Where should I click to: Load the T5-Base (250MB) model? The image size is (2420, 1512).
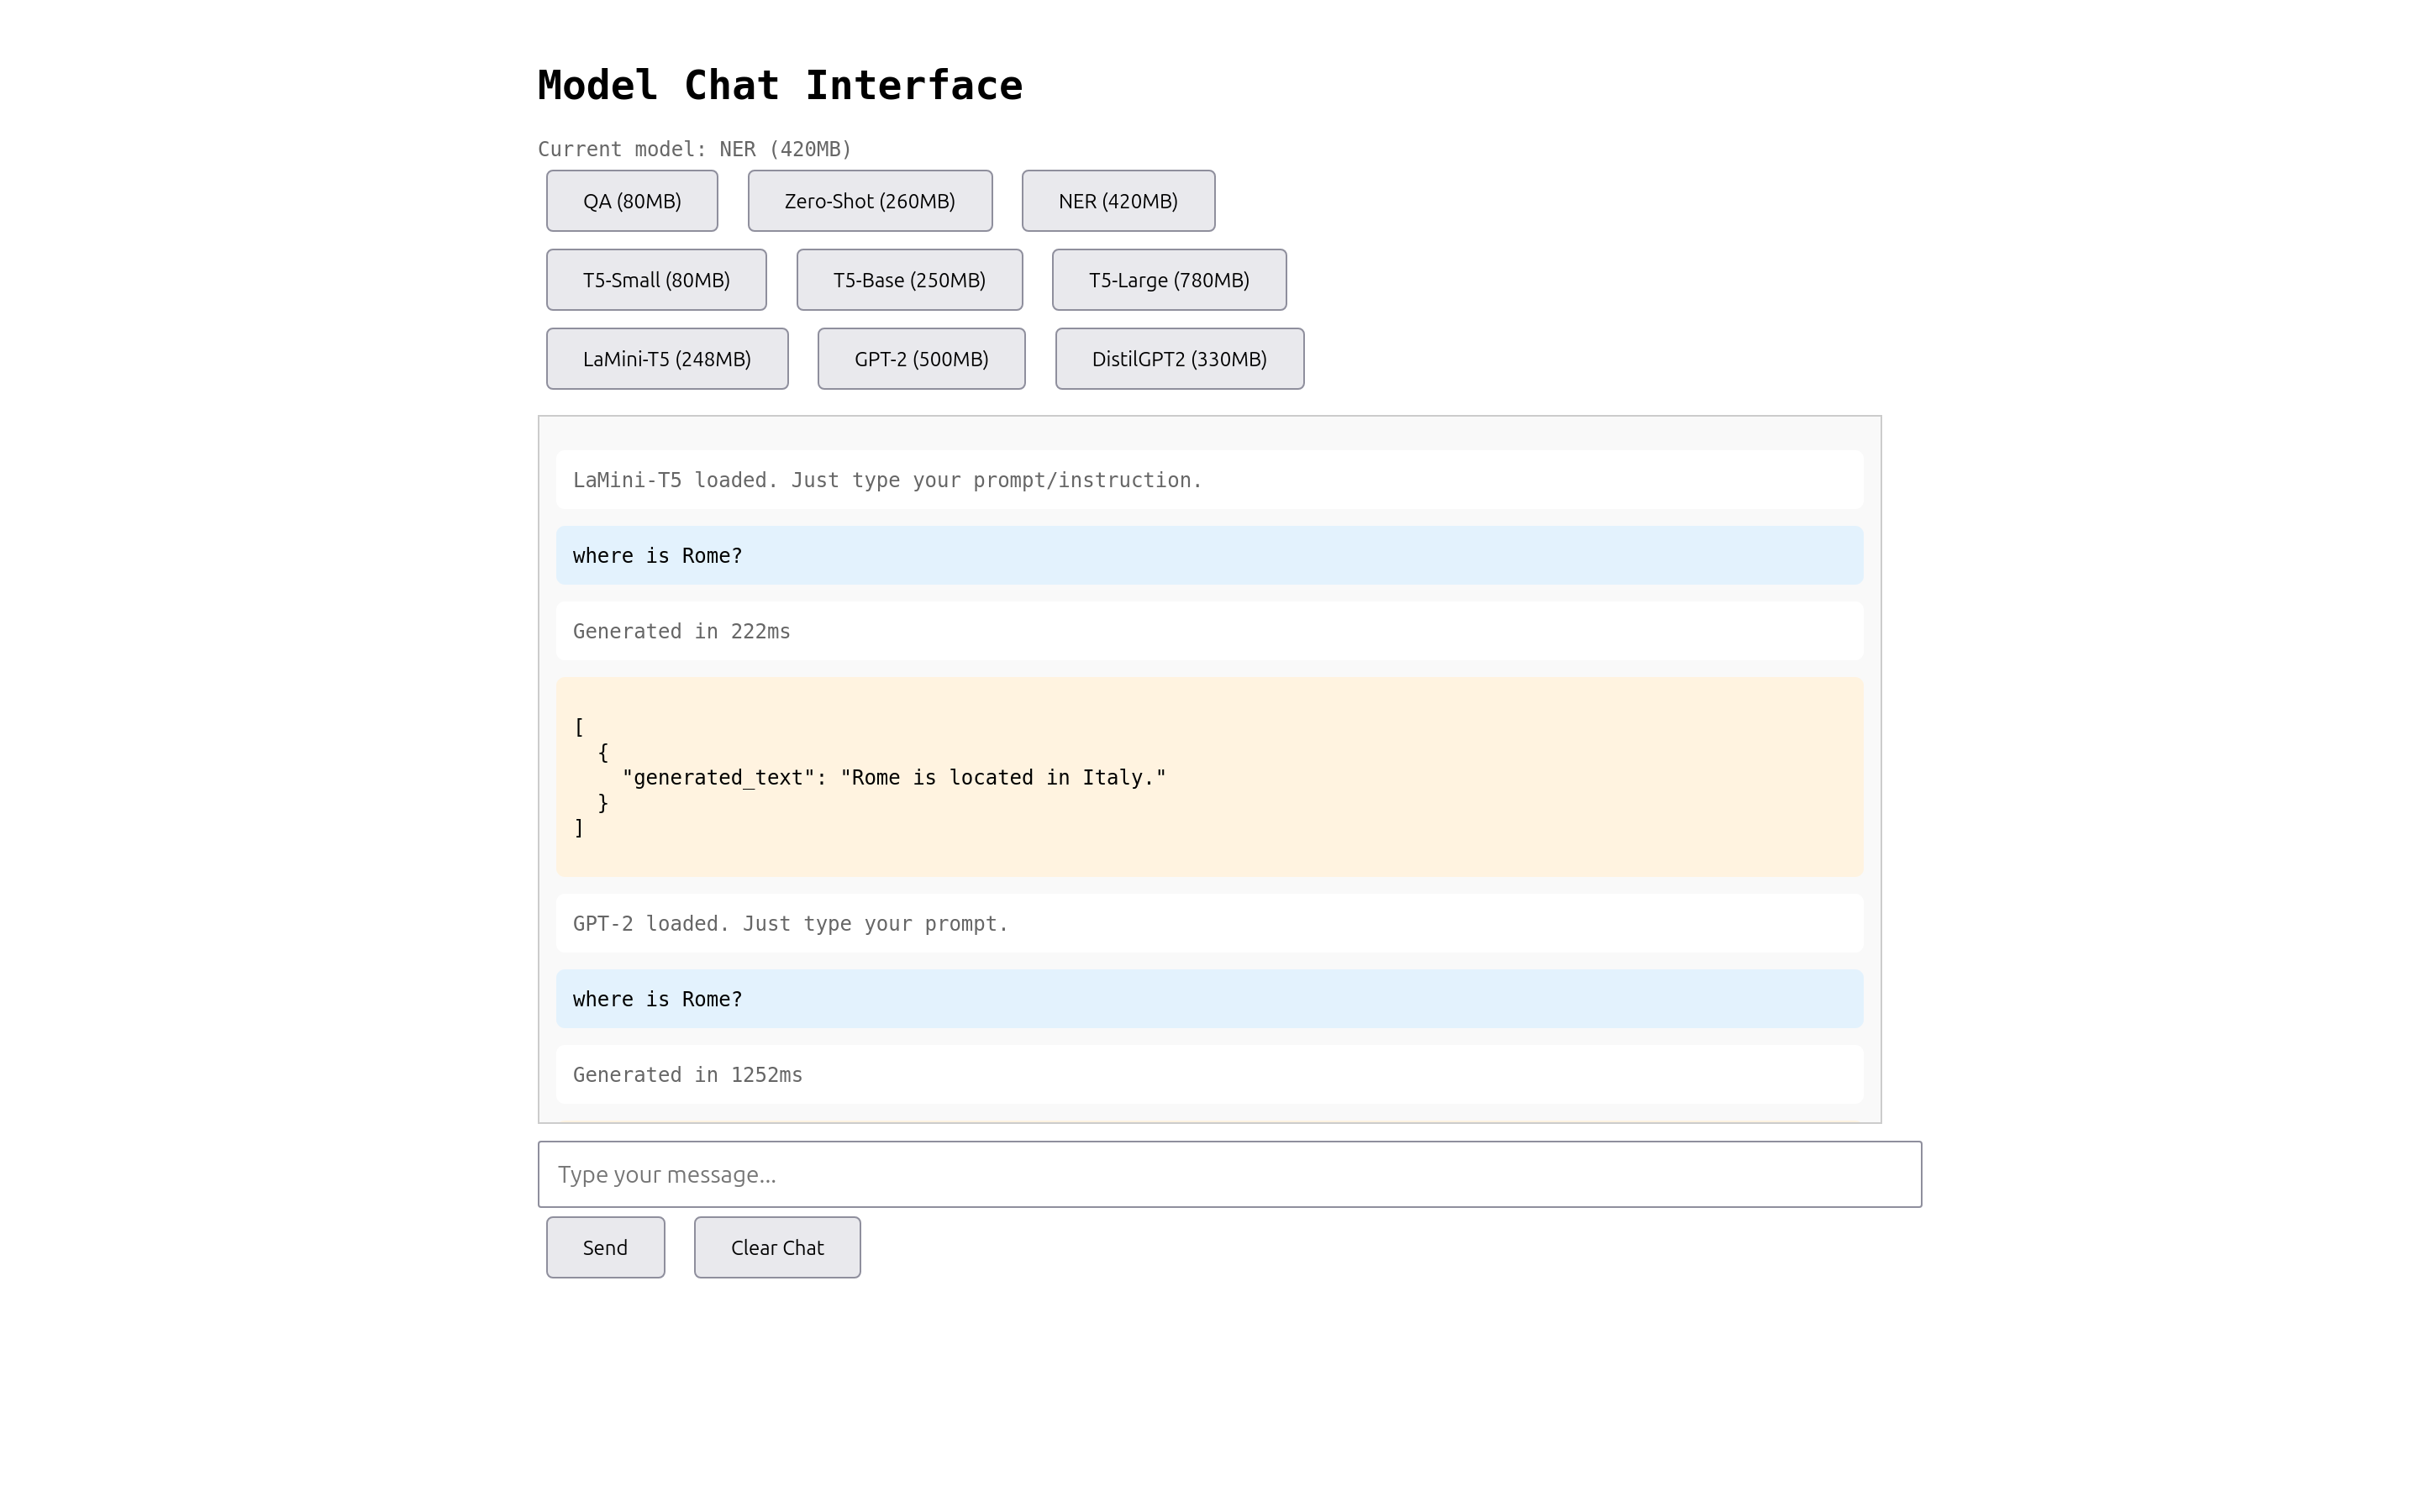point(909,280)
